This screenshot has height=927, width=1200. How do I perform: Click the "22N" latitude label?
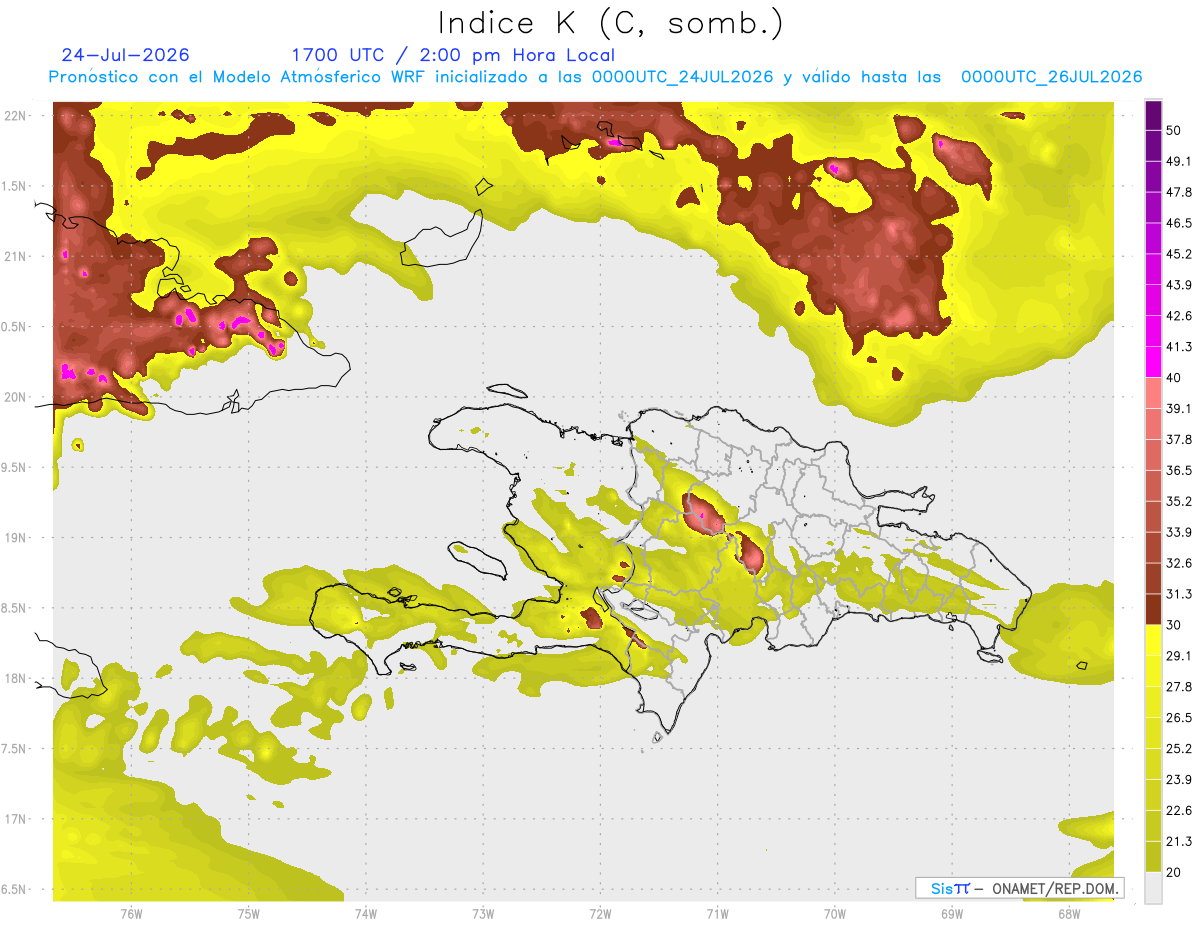(x=15, y=115)
